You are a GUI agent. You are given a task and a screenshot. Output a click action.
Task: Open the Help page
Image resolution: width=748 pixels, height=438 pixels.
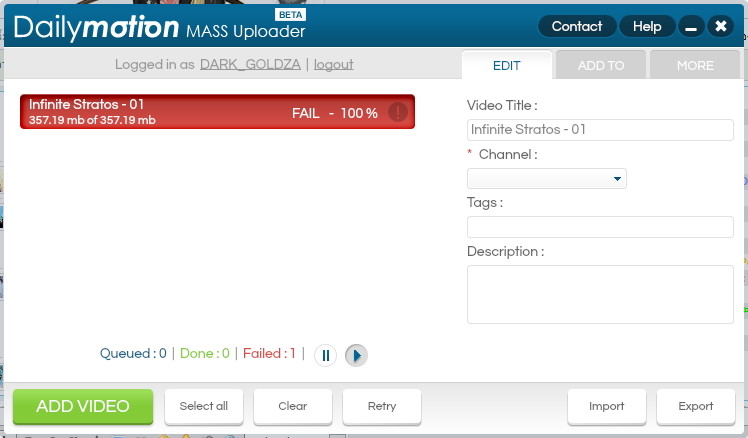pos(647,26)
